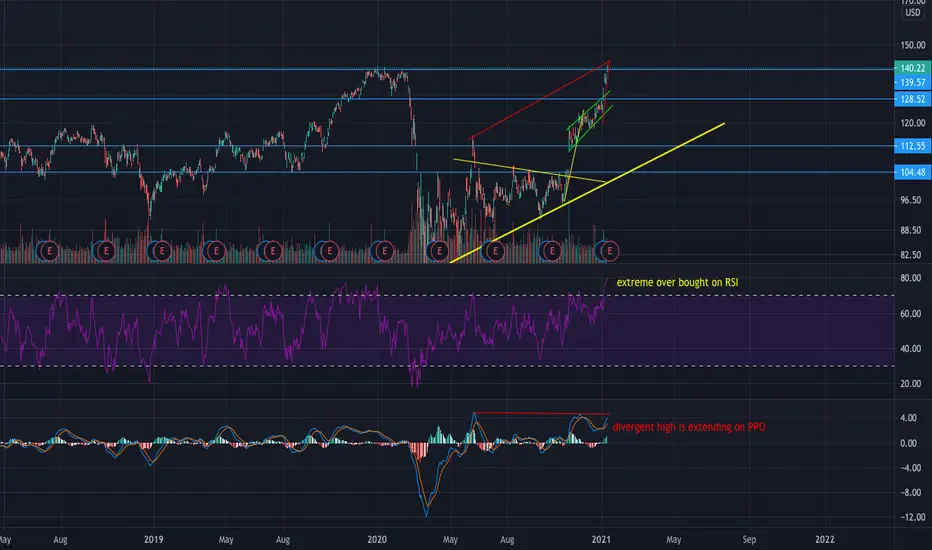Click the Sep label on time axis

point(749,539)
